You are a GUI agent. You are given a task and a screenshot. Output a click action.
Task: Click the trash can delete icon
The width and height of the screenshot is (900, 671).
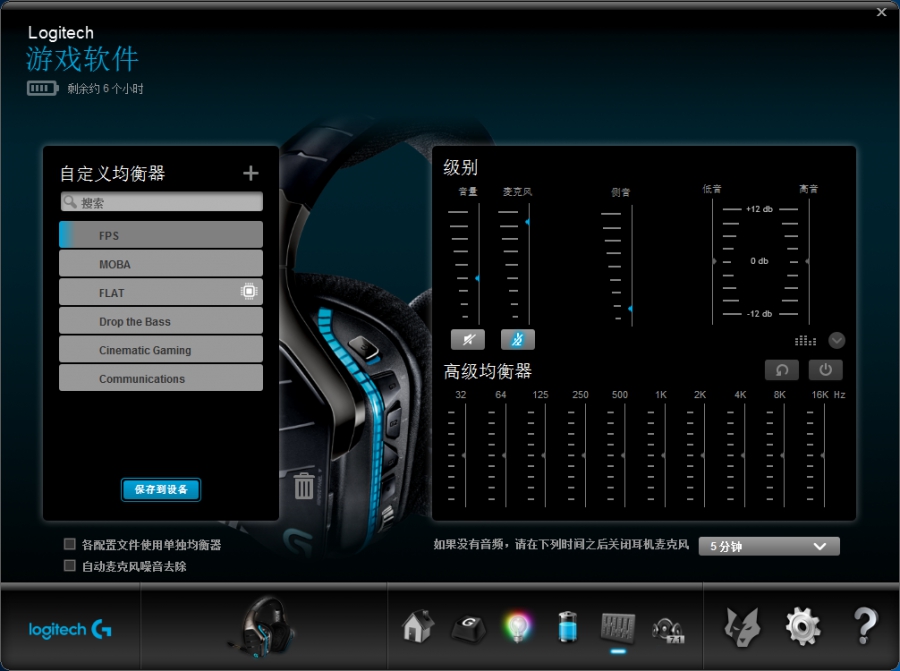(304, 487)
